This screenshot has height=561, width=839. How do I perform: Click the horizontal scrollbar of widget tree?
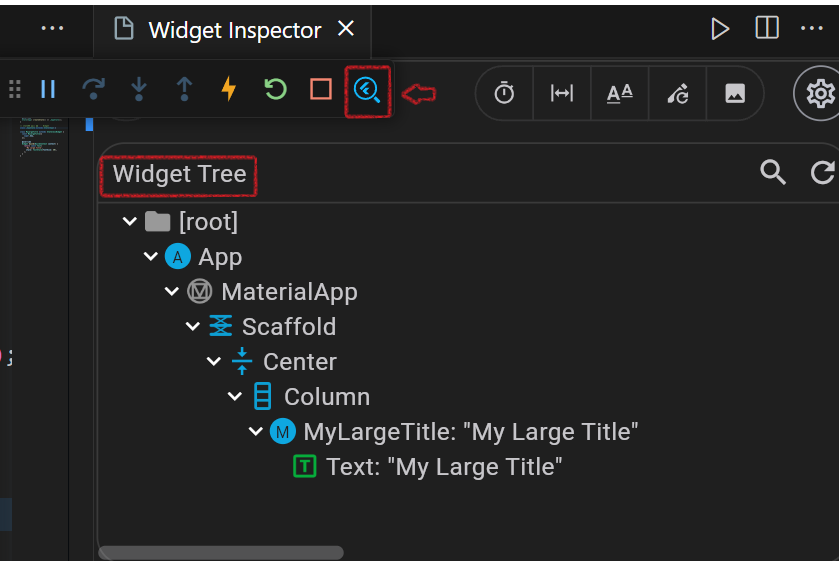pos(221,552)
